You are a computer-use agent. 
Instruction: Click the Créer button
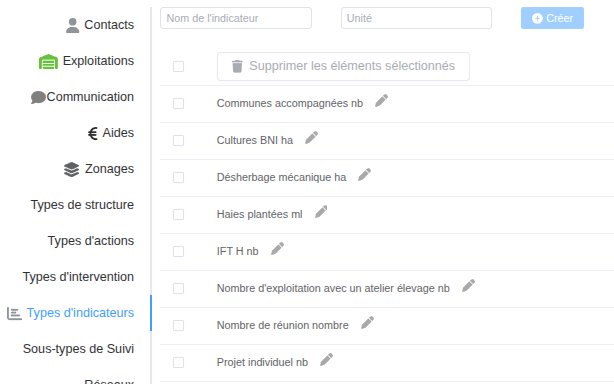[x=552, y=18]
